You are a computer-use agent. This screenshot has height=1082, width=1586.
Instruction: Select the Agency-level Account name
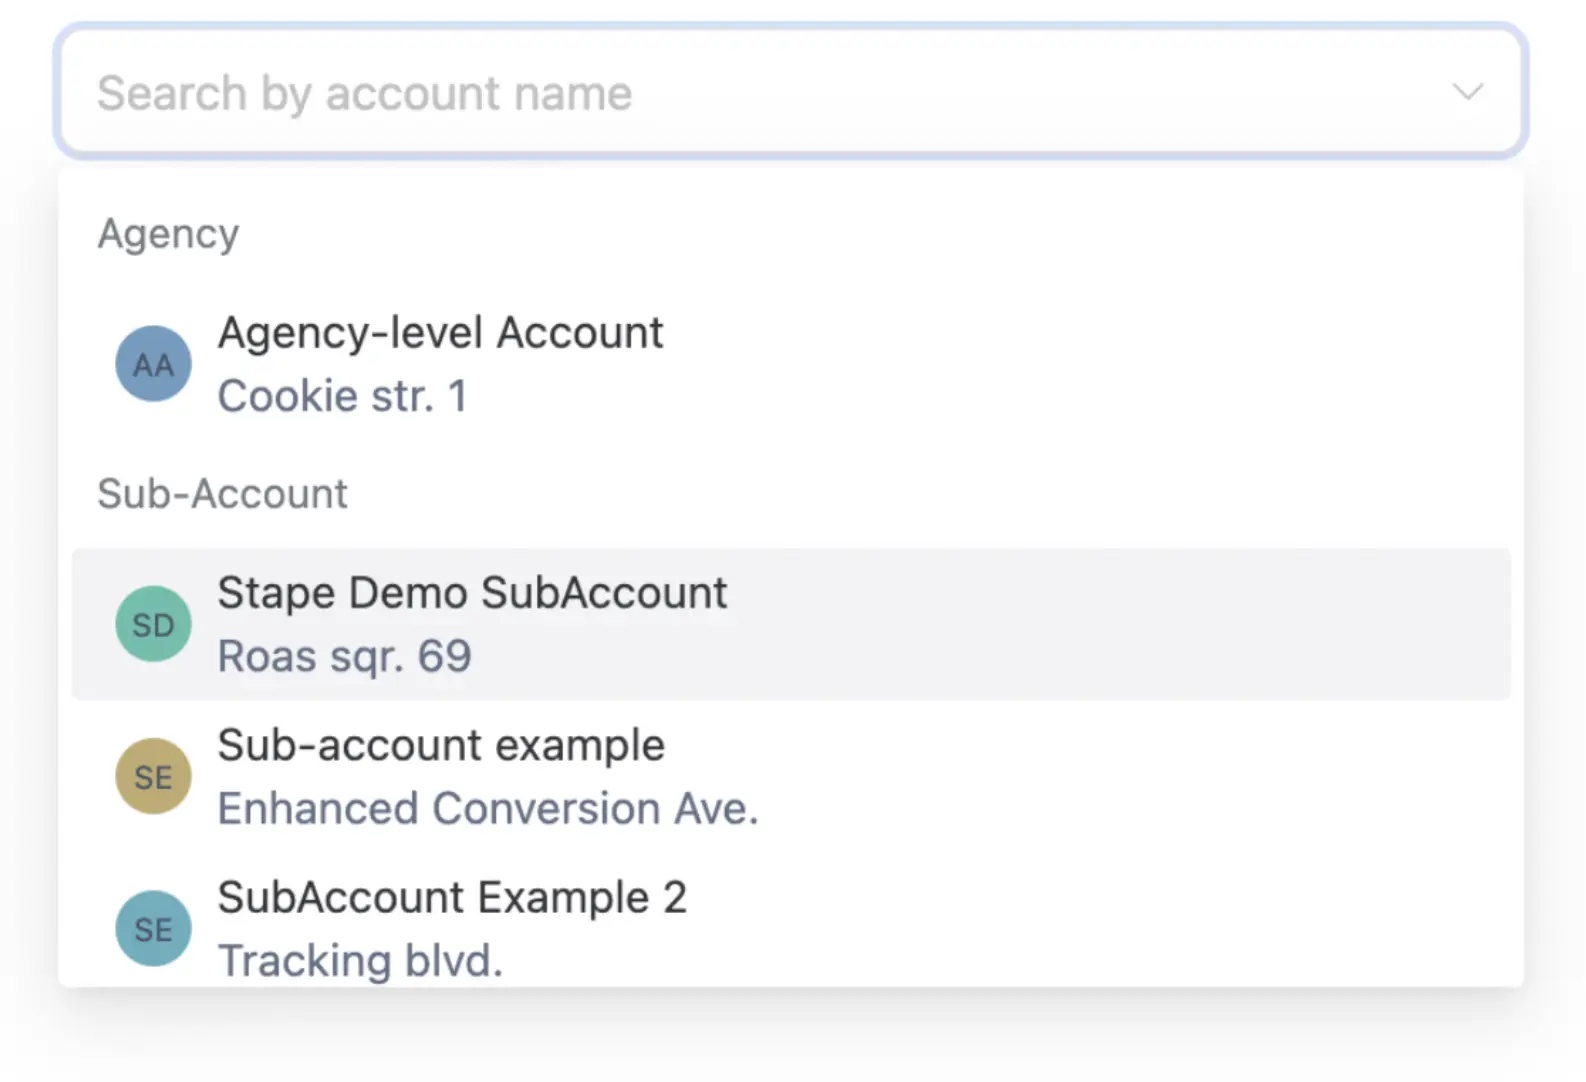click(440, 333)
